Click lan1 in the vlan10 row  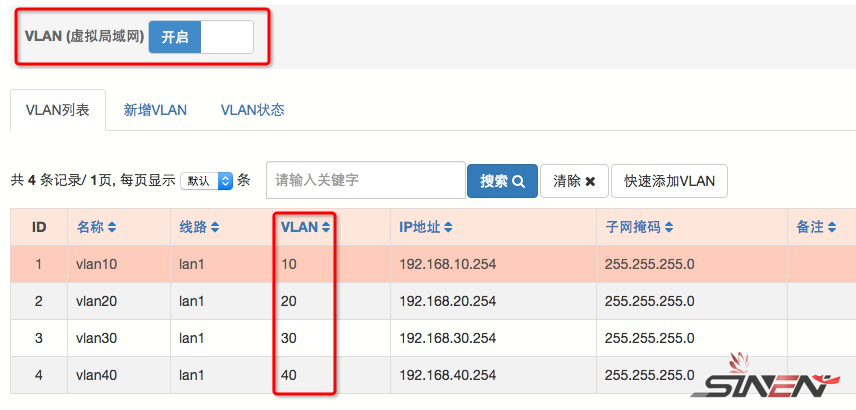pos(192,264)
